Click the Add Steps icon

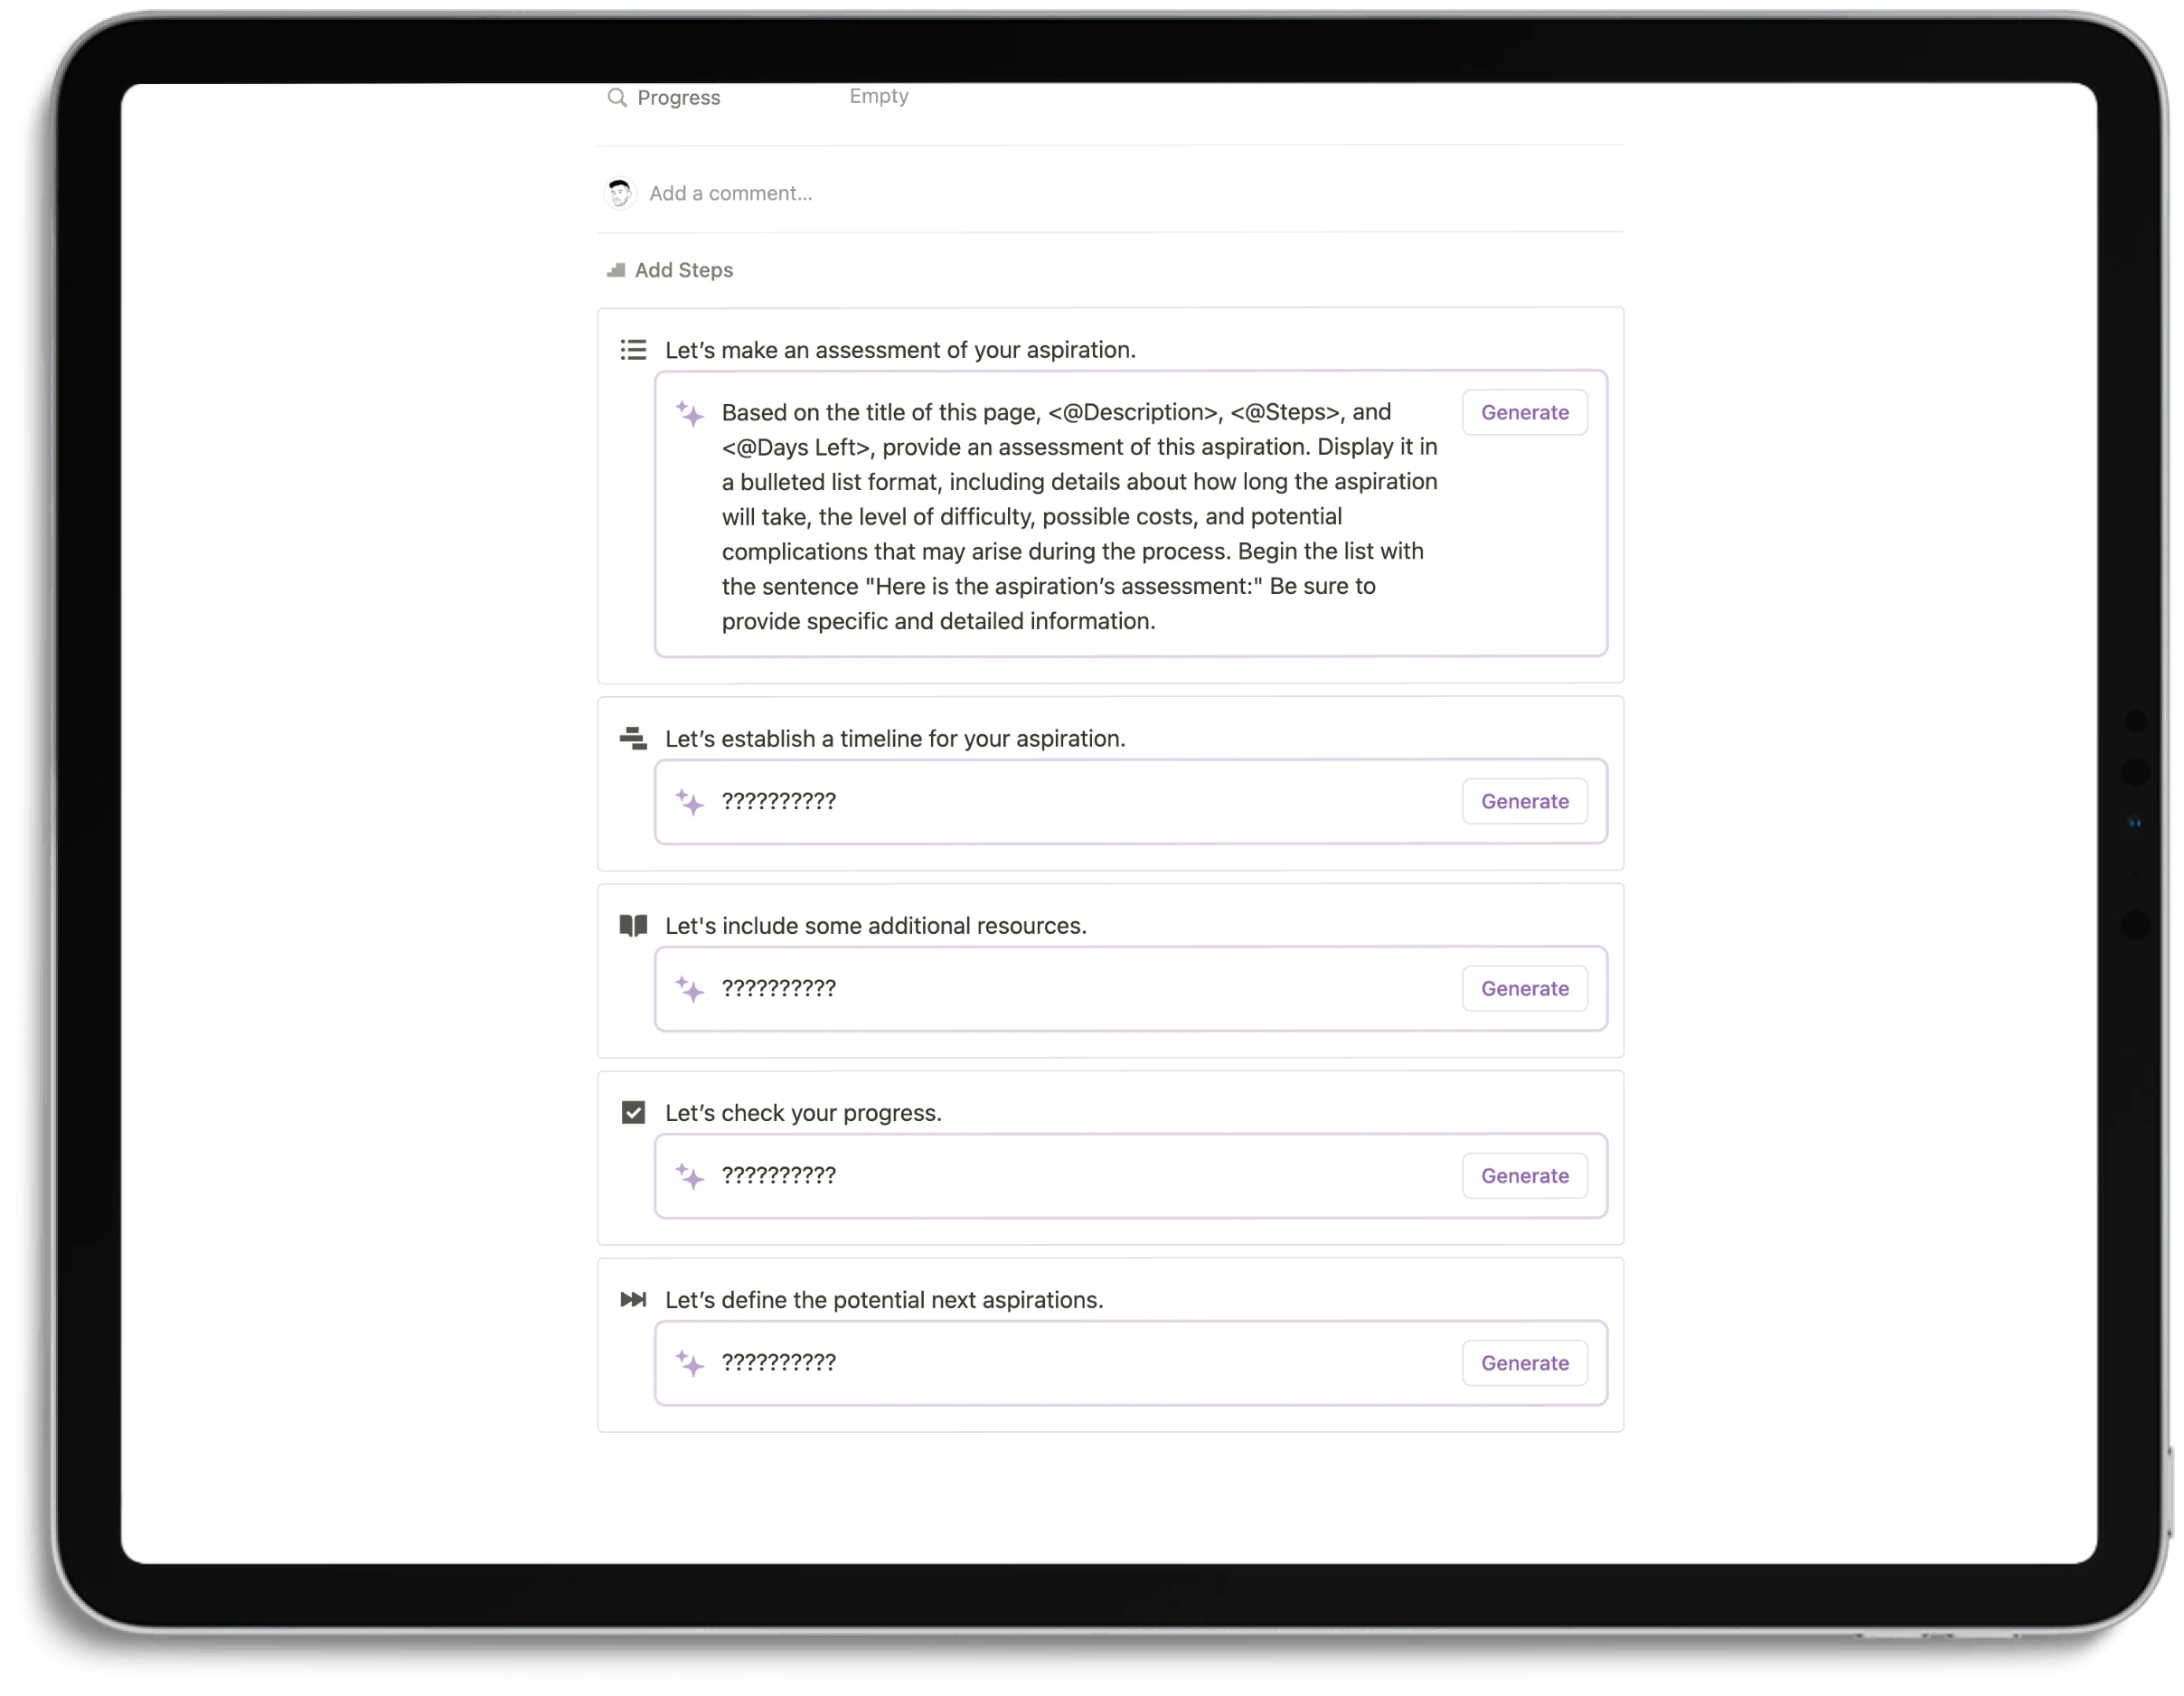point(614,268)
